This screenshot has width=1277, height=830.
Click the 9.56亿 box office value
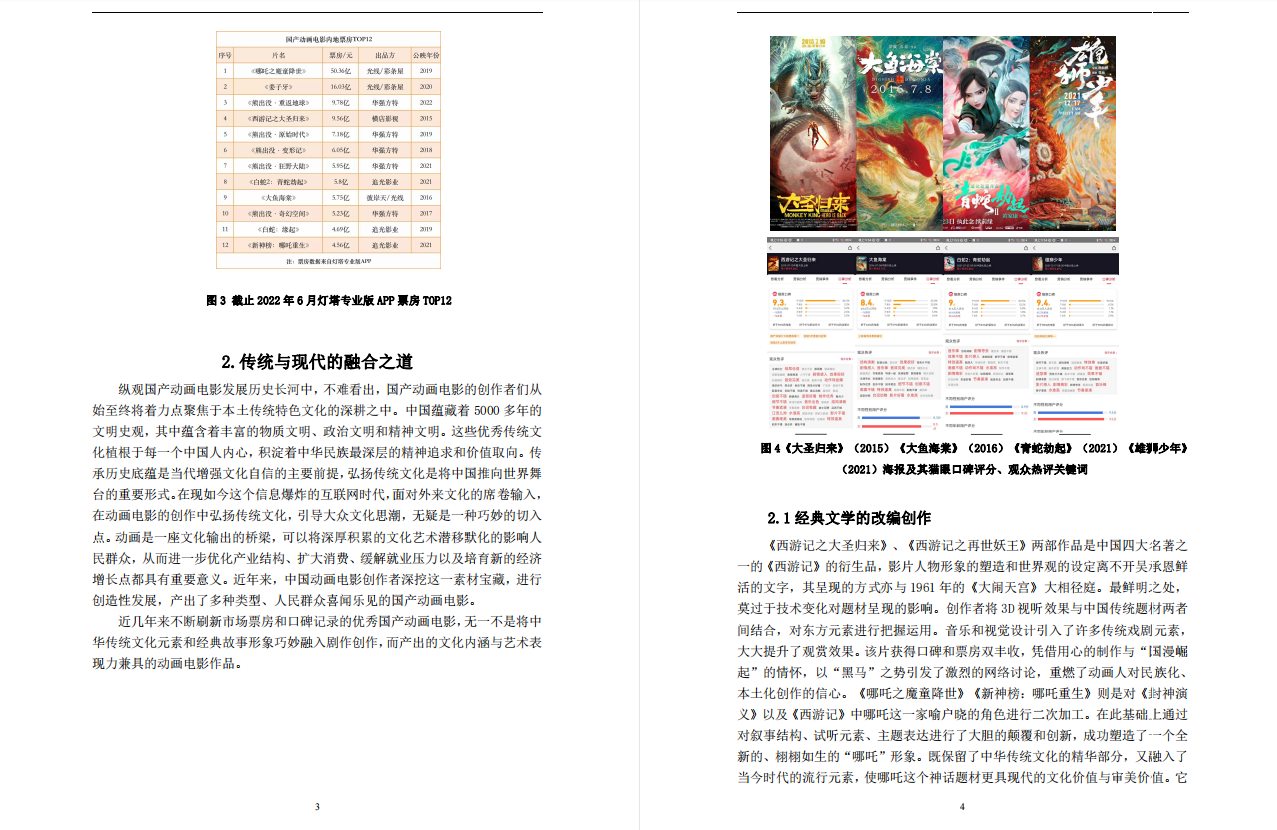[x=340, y=118]
